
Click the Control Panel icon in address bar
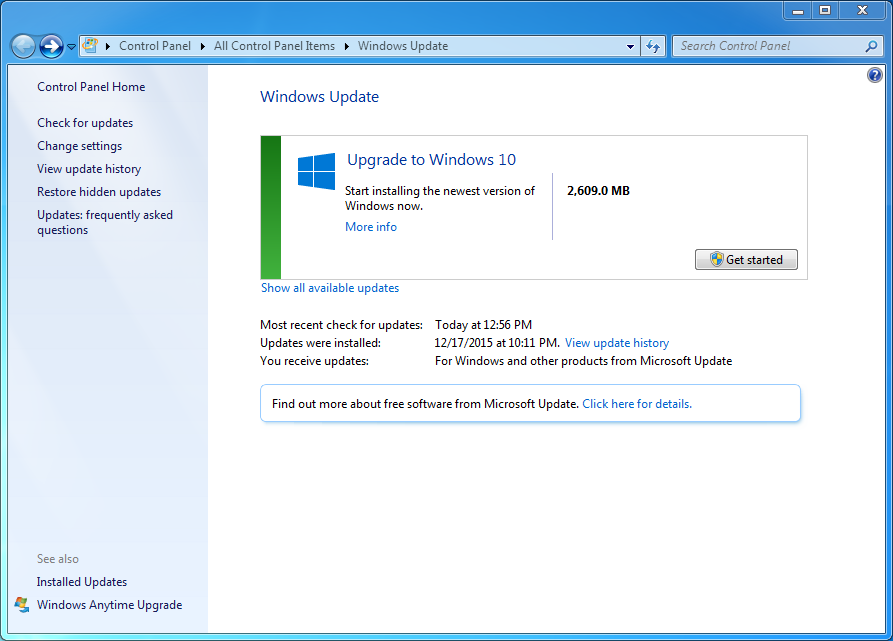[88, 45]
